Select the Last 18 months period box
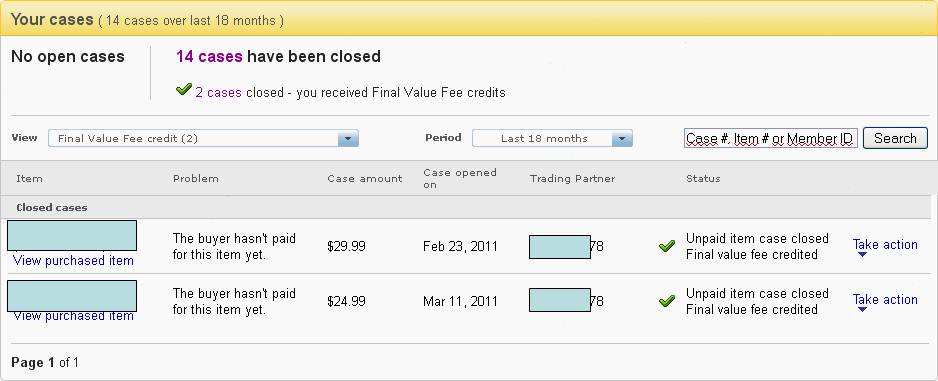The image size is (938, 381). (x=552, y=139)
